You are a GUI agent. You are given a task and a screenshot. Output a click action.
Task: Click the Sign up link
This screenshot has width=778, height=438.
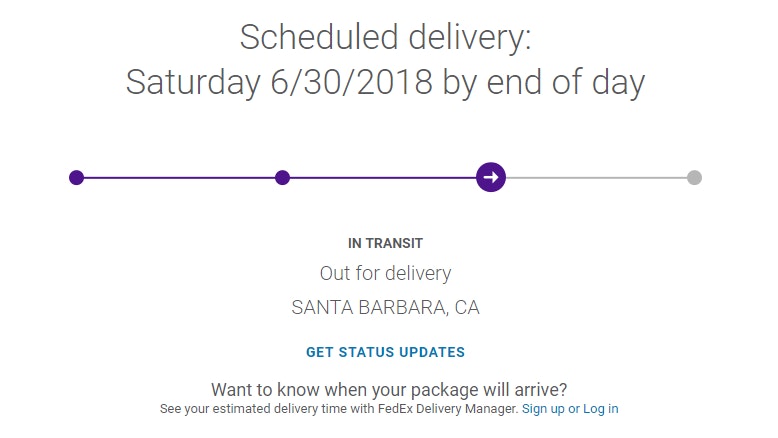(543, 409)
